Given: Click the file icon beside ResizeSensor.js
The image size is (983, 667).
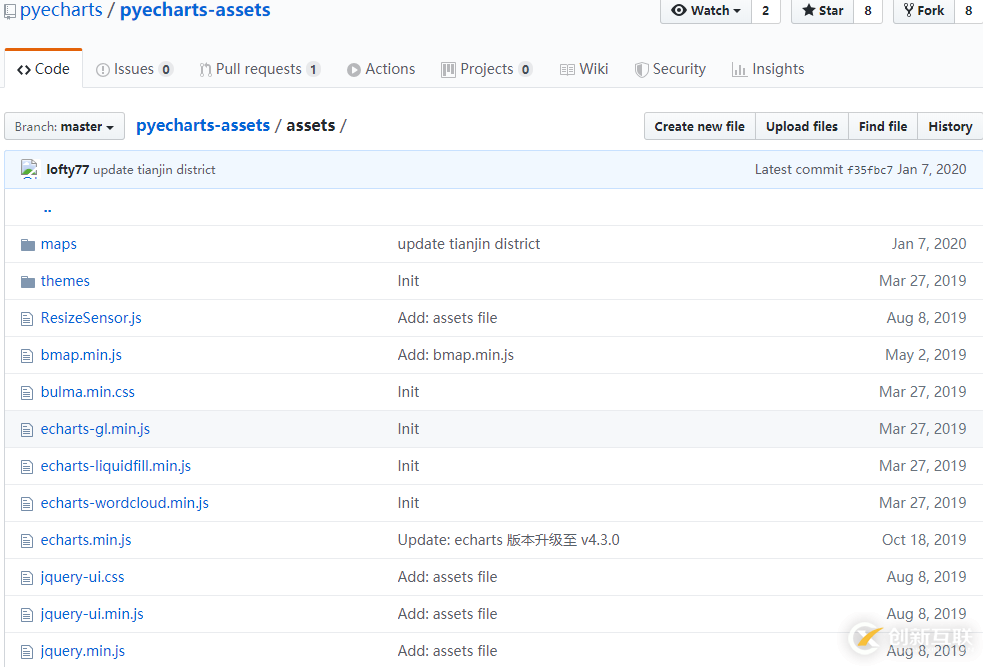Looking at the screenshot, I should [27, 319].
